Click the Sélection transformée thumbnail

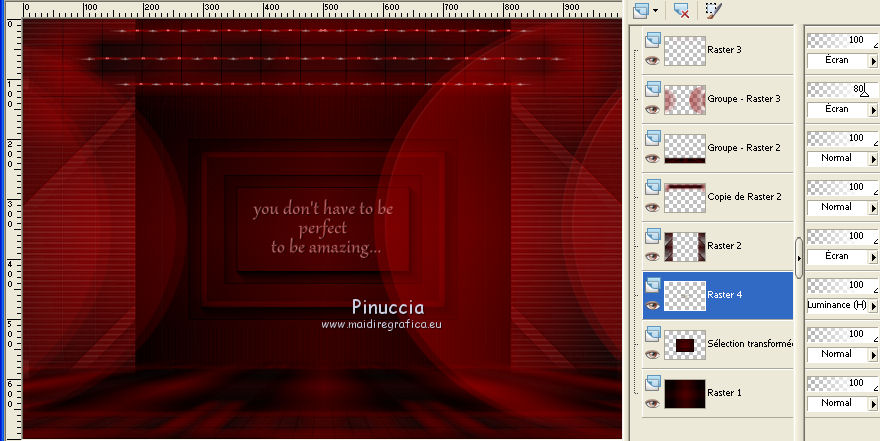(x=685, y=344)
